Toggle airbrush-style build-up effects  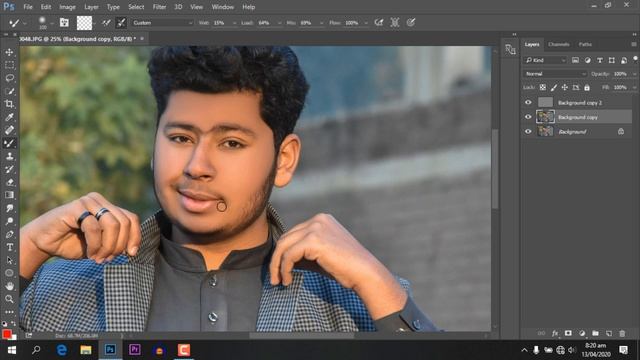point(379,22)
